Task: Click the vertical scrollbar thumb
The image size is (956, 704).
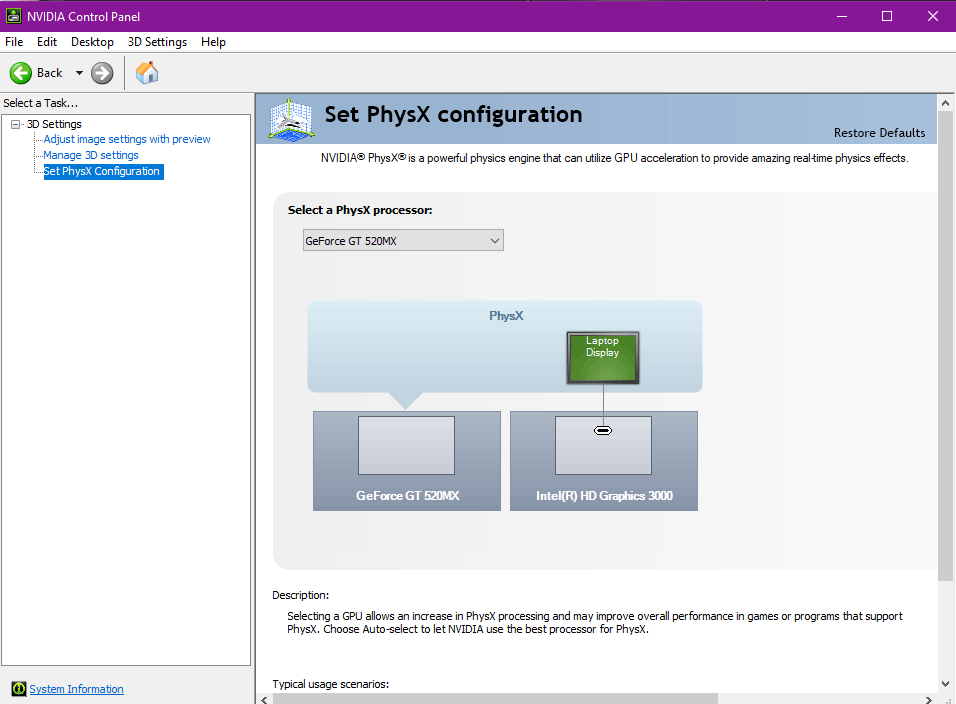Action: [x=945, y=346]
